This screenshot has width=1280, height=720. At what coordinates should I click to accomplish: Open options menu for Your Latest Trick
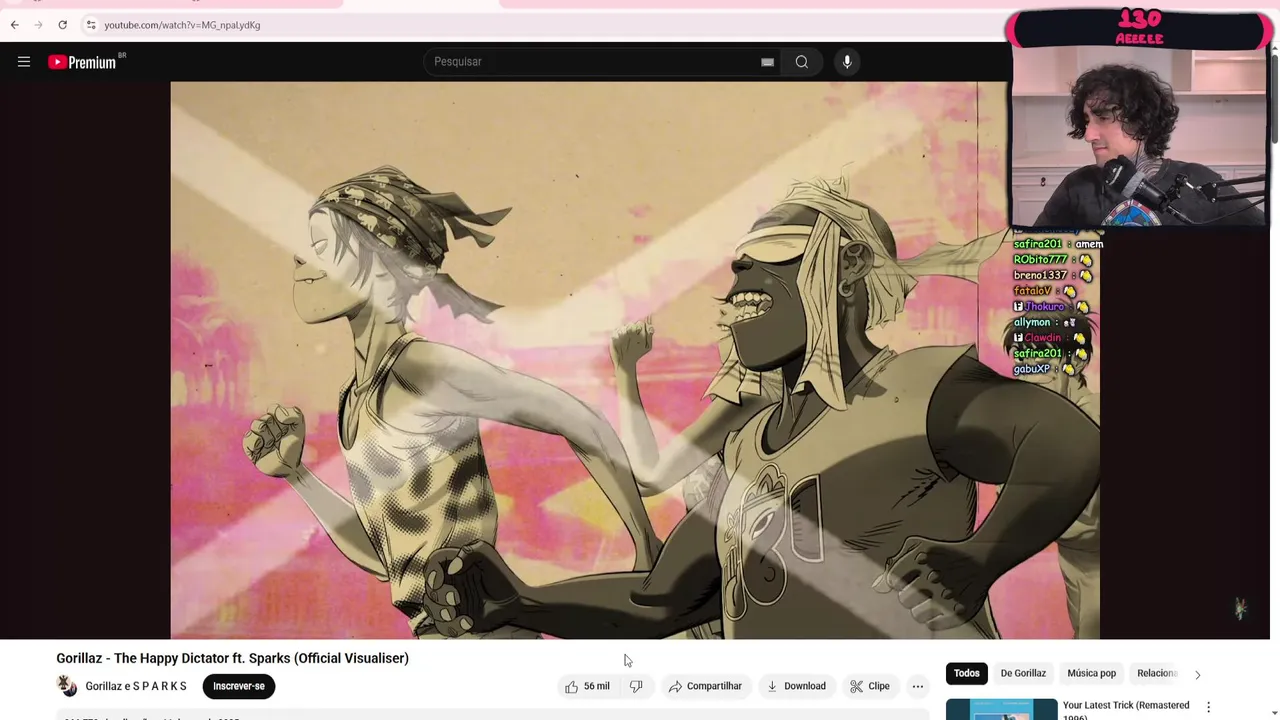click(1208, 707)
